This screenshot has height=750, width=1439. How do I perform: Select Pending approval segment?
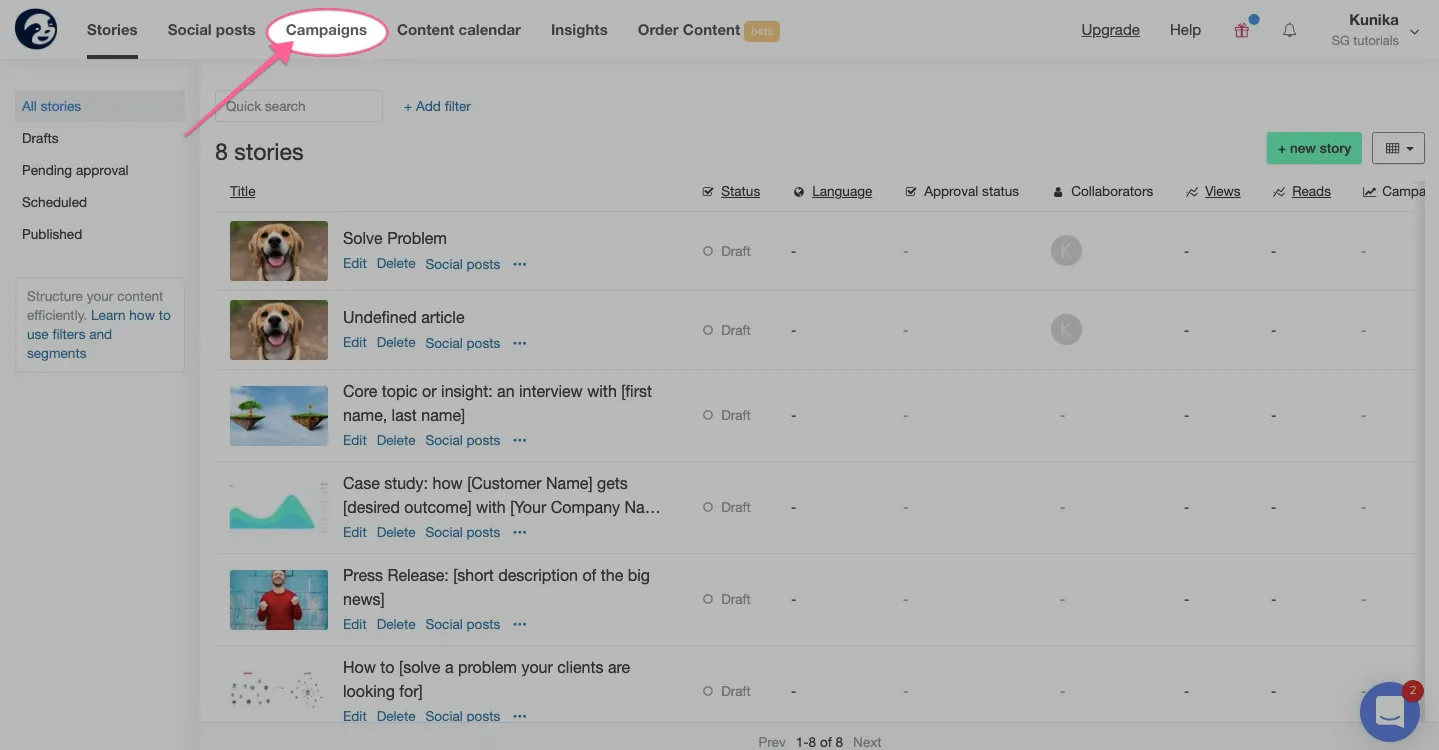[75, 170]
